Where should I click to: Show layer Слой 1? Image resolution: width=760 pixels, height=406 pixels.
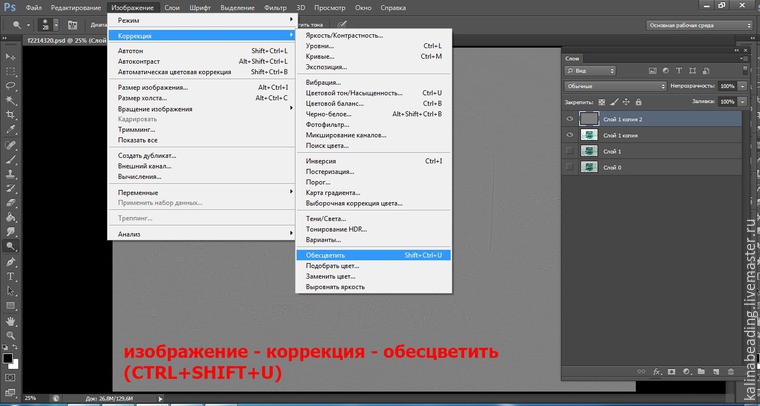point(570,151)
